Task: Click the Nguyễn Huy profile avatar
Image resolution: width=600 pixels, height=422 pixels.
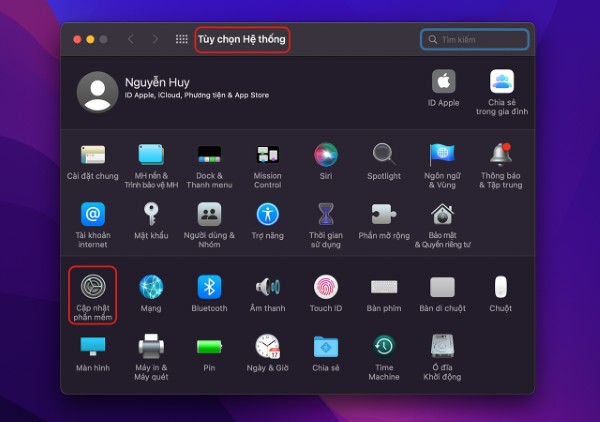Action: [x=97, y=93]
